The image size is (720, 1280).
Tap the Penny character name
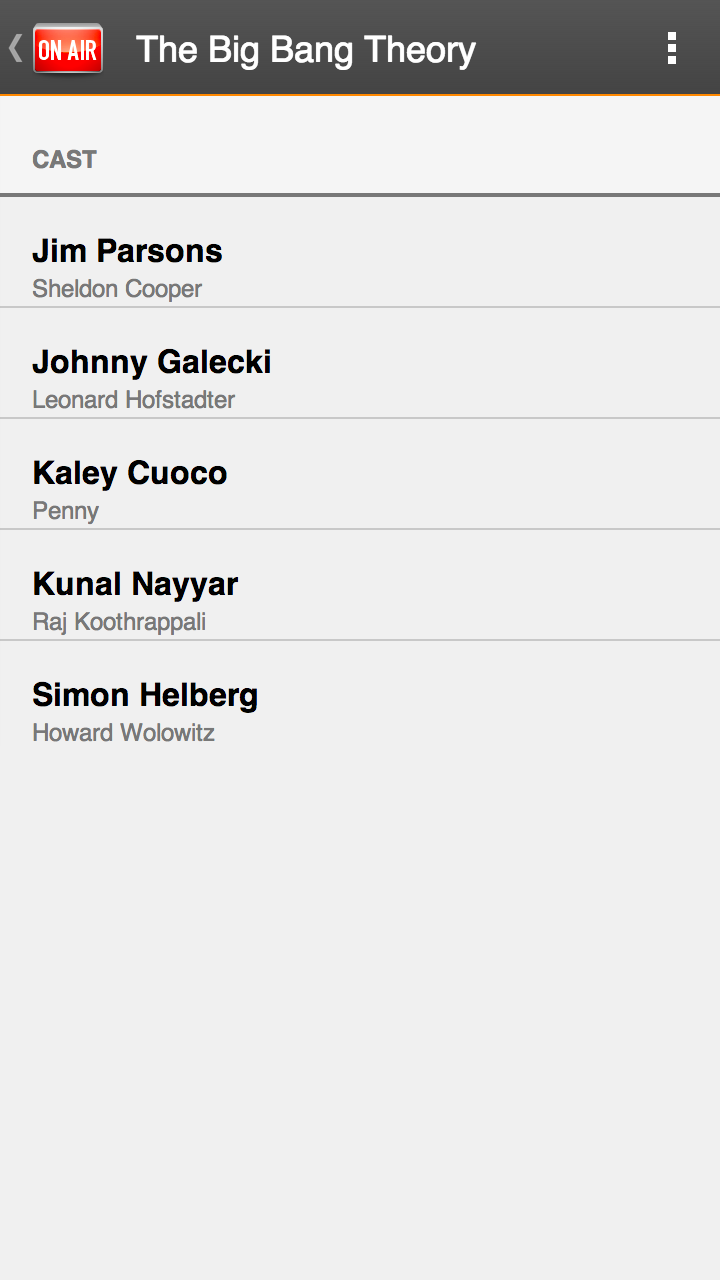tap(65, 511)
